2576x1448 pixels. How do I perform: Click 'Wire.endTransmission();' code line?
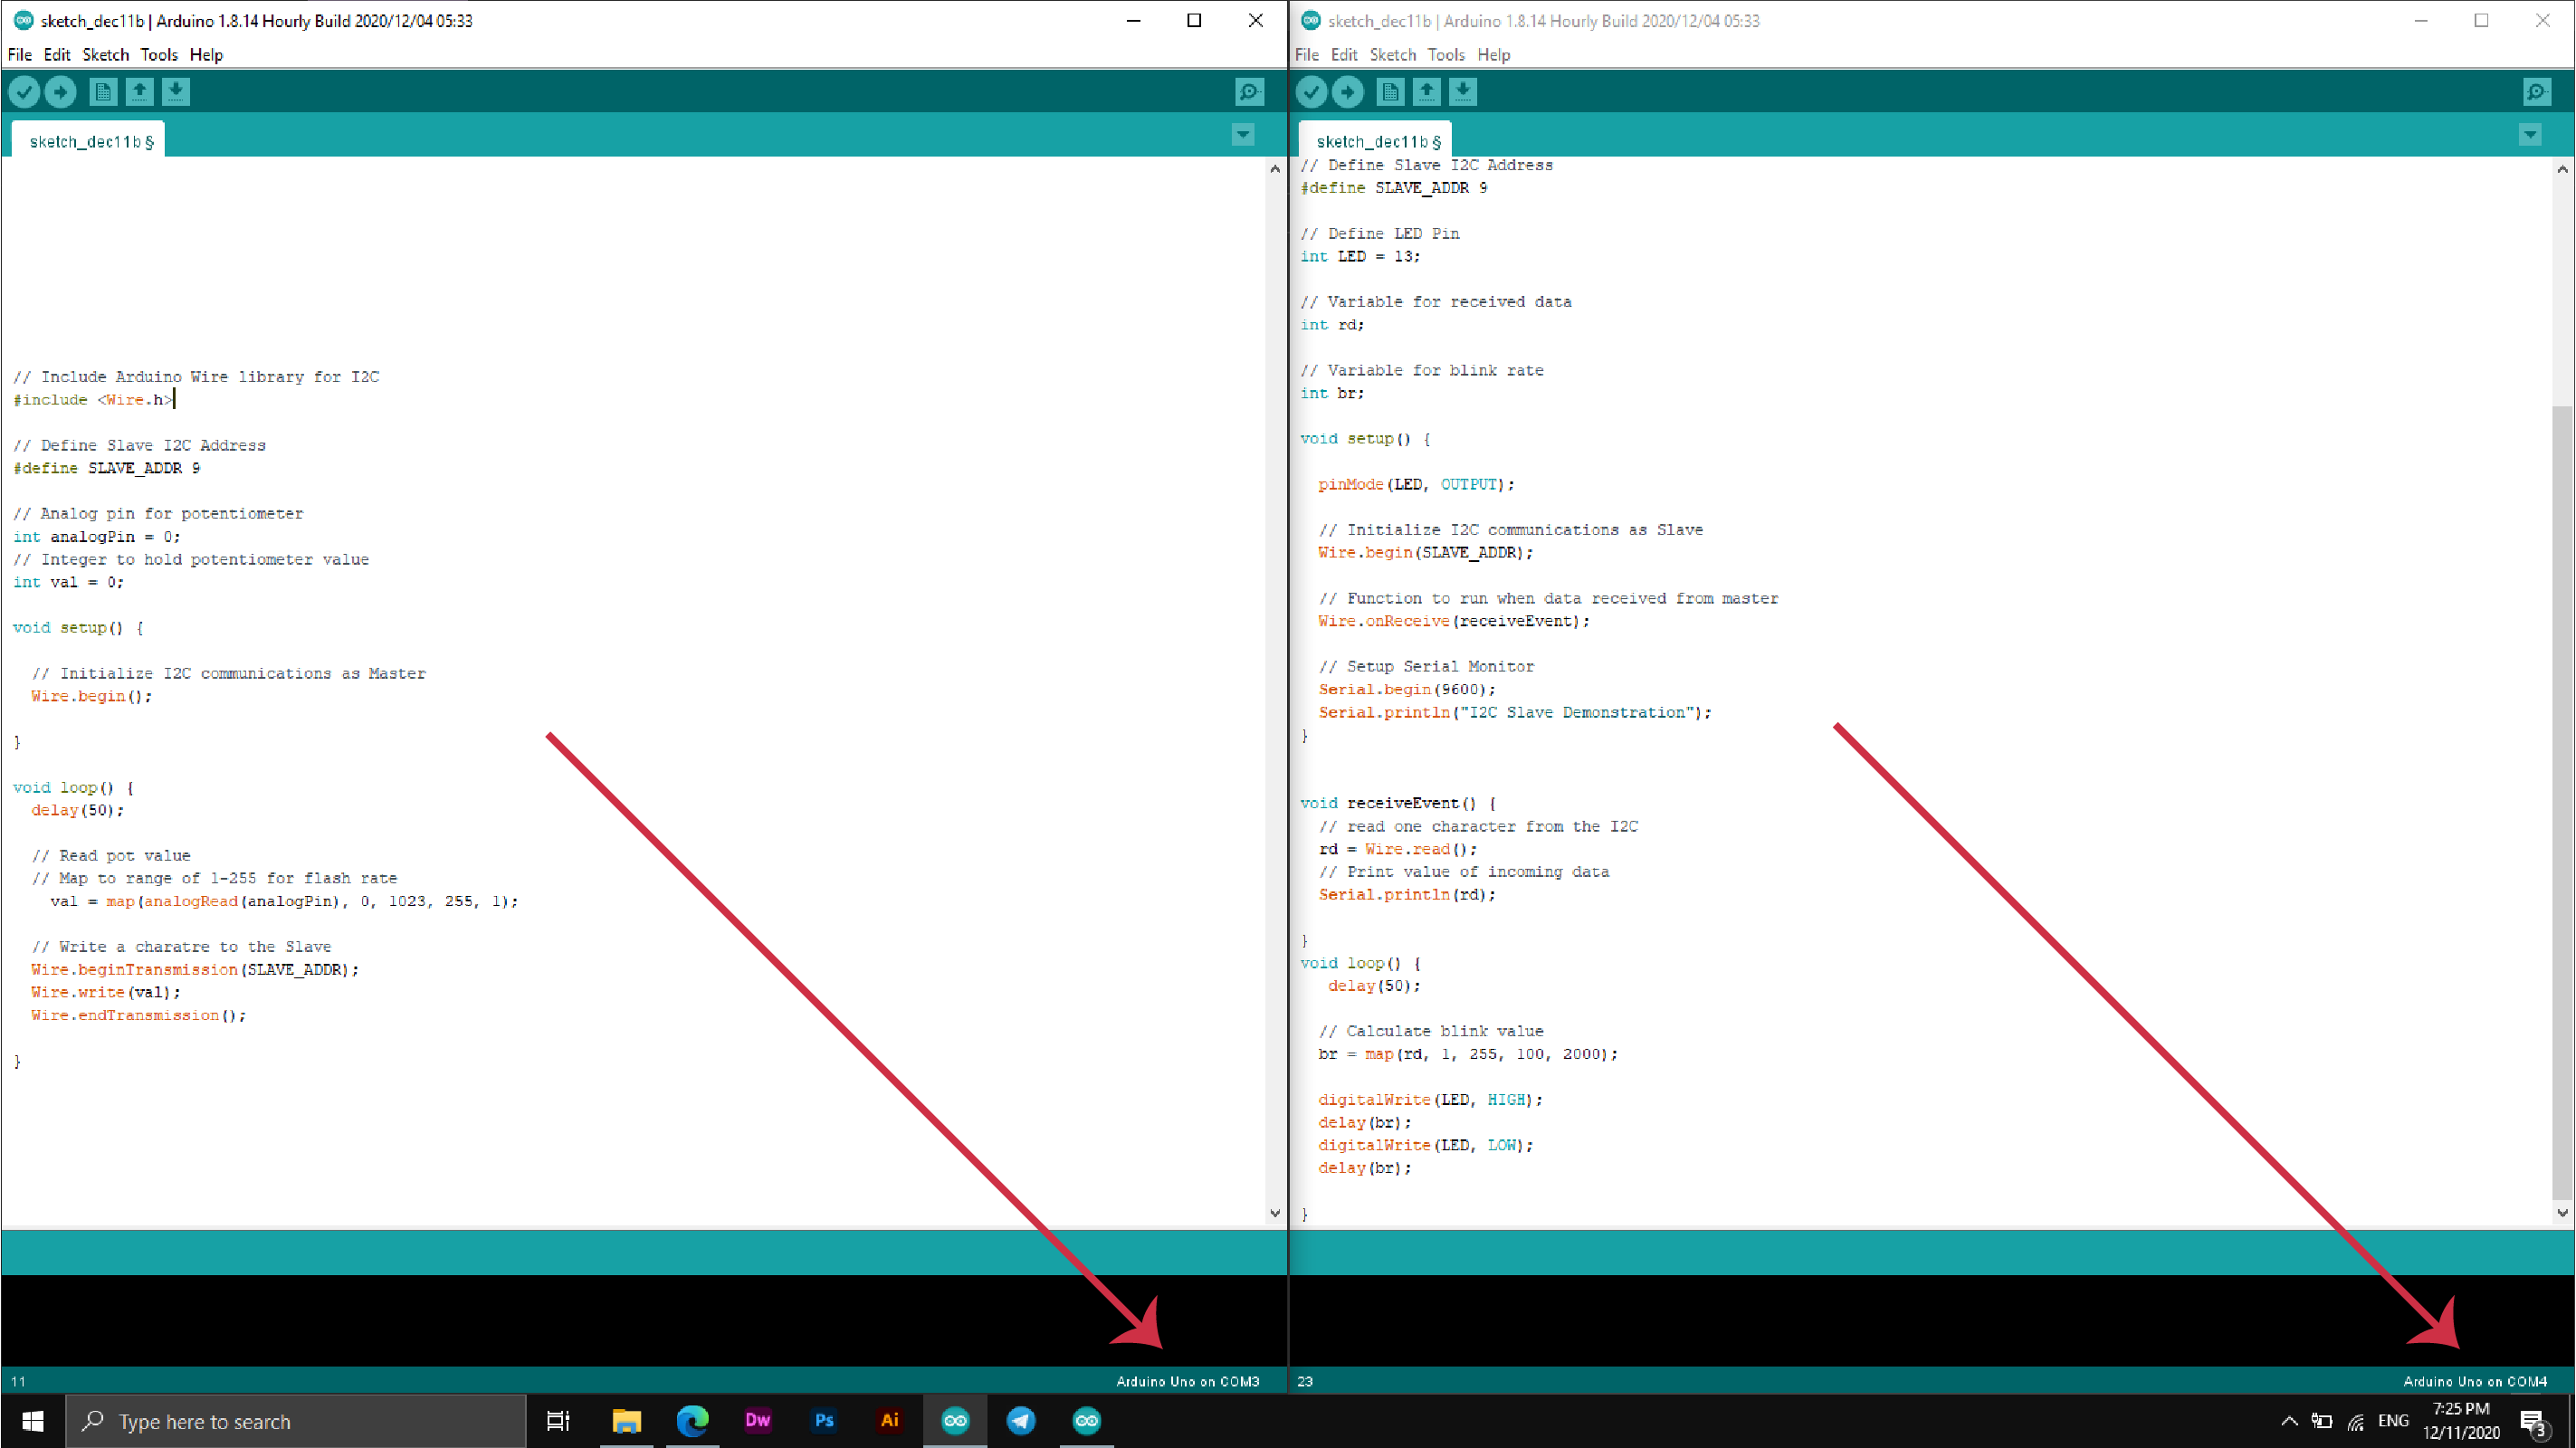138,1015
